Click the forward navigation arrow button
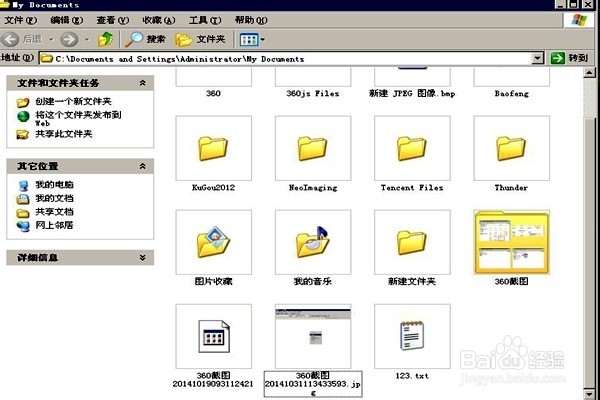Image resolution: width=600 pixels, height=400 pixels. coord(69,39)
